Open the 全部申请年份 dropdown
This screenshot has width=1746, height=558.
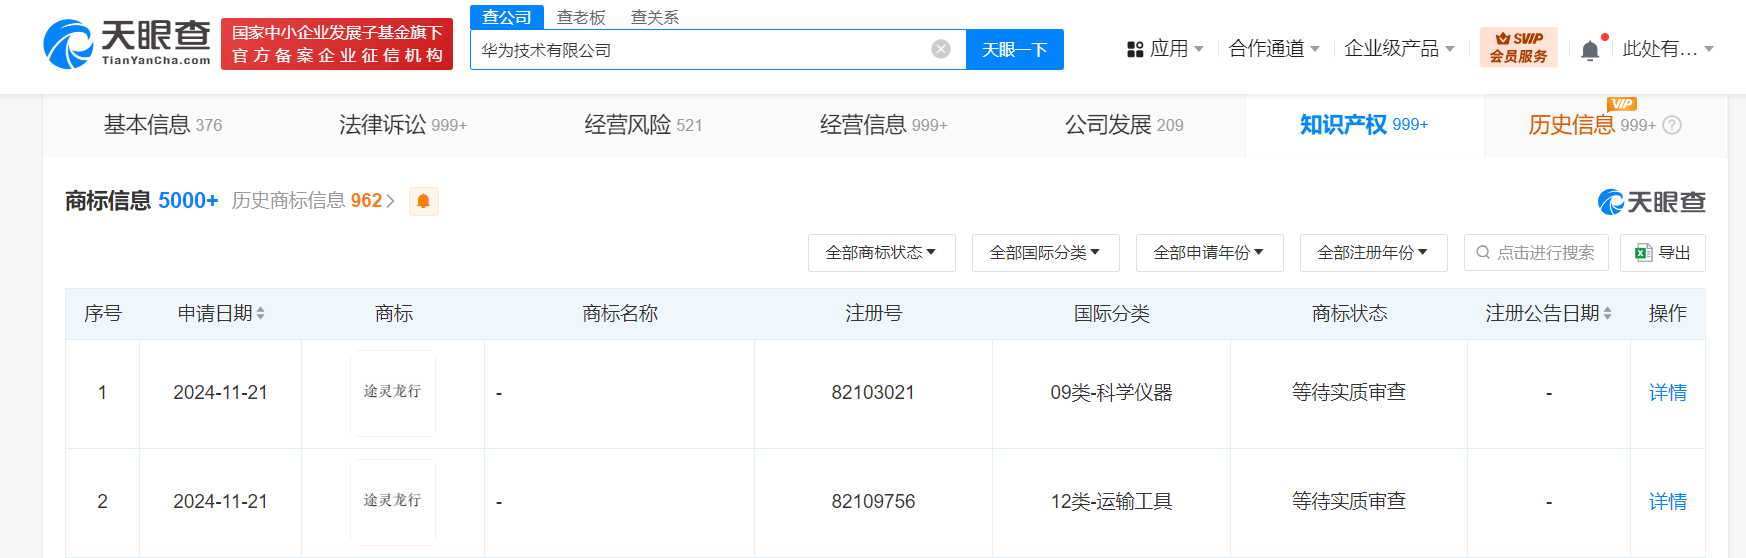pos(1209,253)
